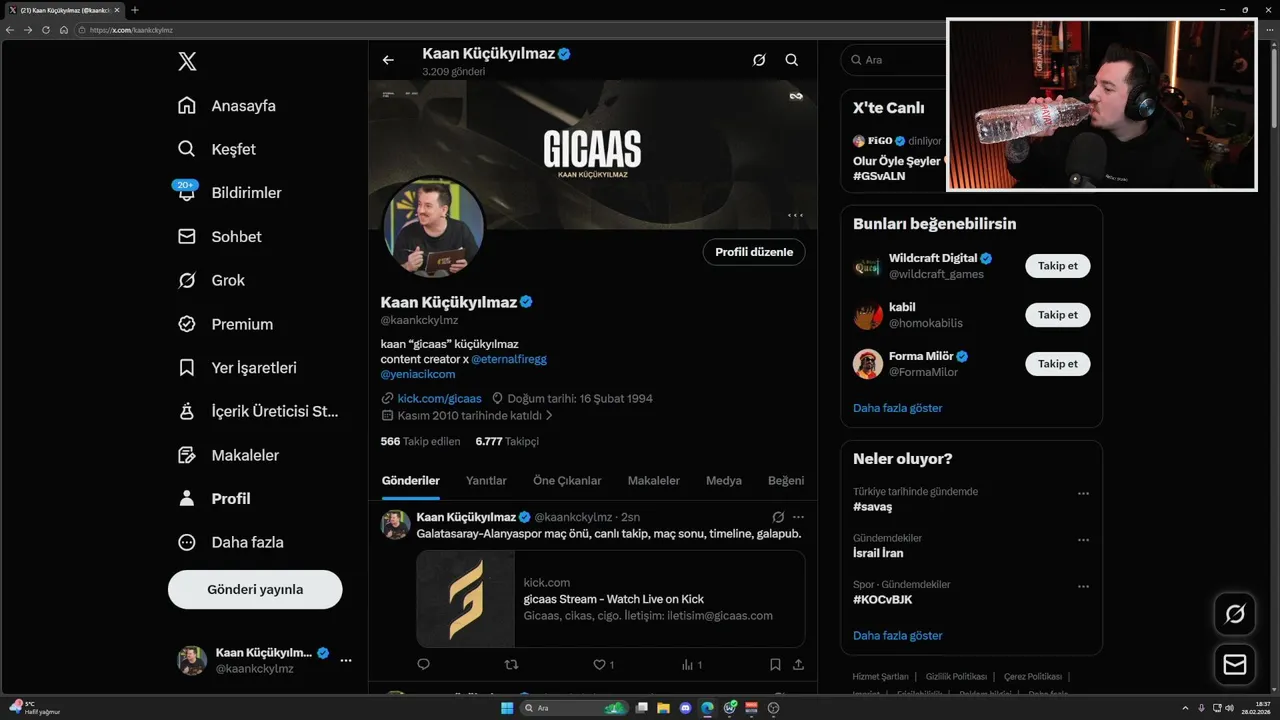The height and width of the screenshot is (720, 1280).
Task: Click search icon in profile header
Action: (x=792, y=60)
